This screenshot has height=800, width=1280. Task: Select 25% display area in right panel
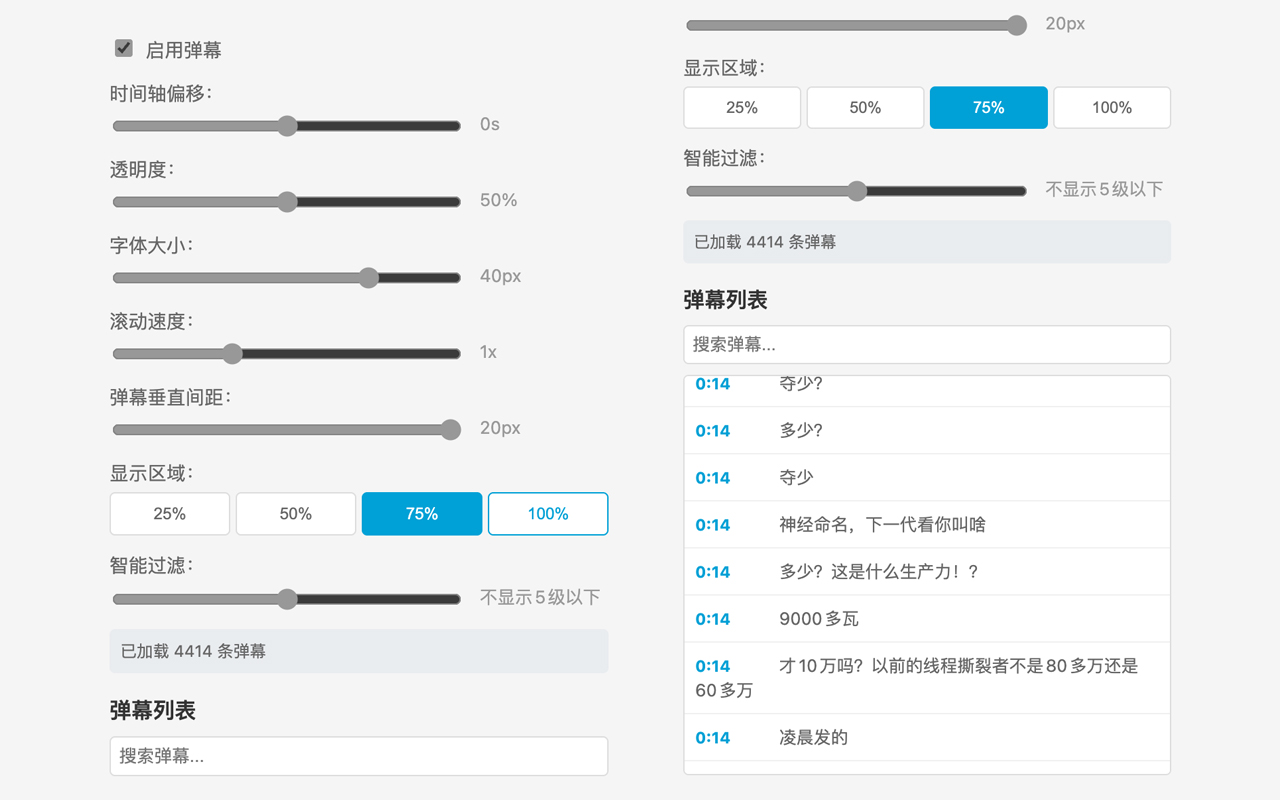pos(741,107)
